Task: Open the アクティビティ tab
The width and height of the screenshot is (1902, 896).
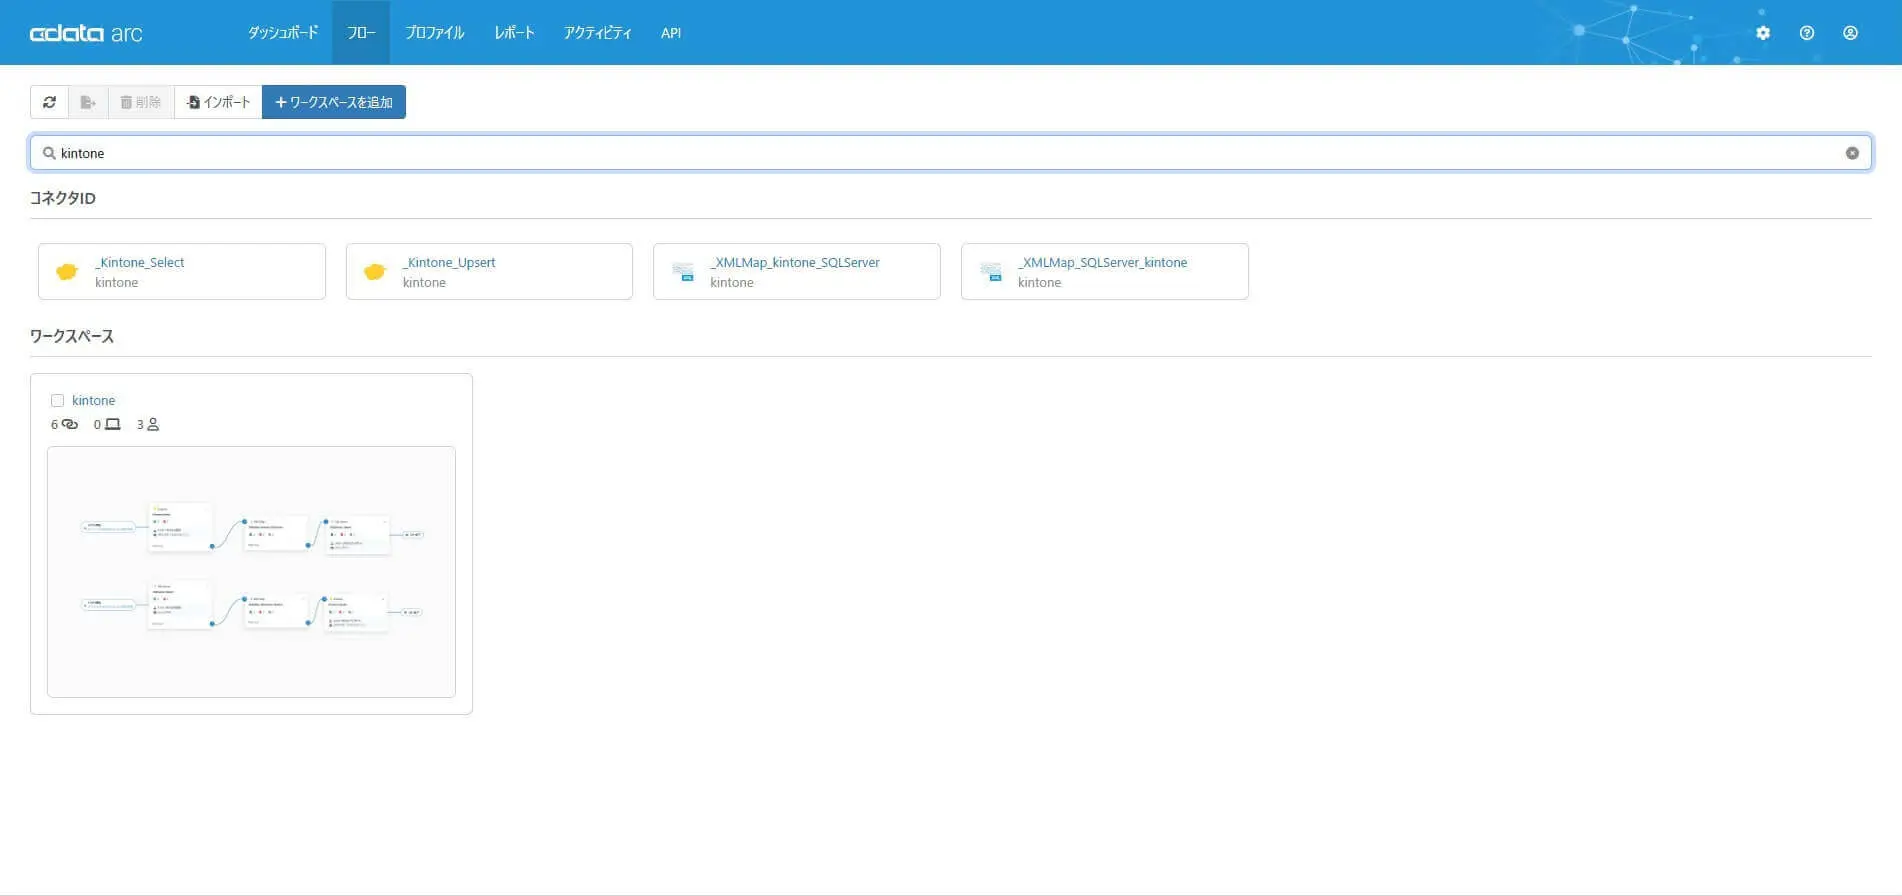Action: point(597,33)
